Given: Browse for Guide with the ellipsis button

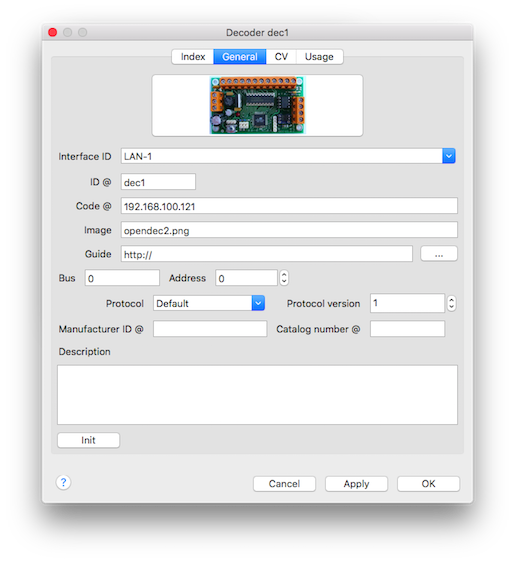Looking at the screenshot, I should (x=439, y=254).
